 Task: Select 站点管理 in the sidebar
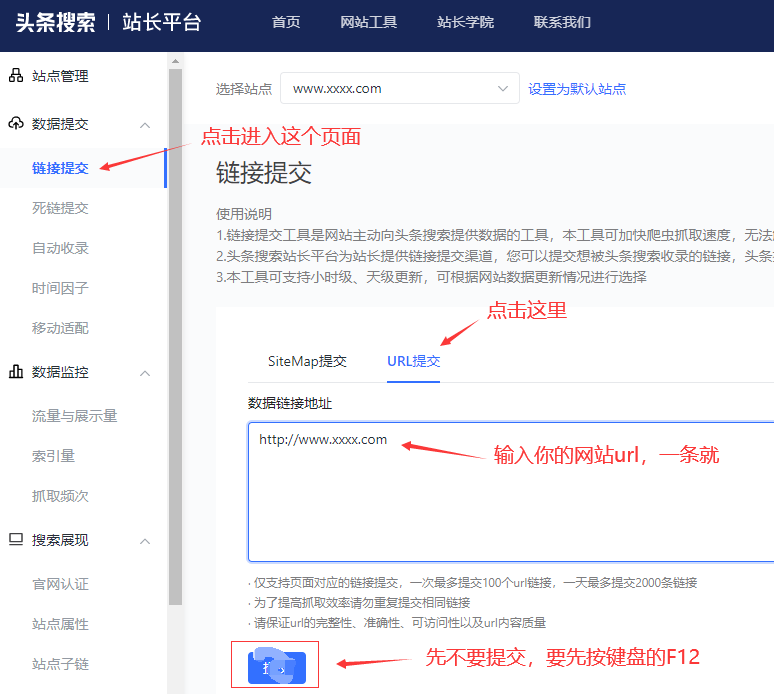tap(60, 76)
